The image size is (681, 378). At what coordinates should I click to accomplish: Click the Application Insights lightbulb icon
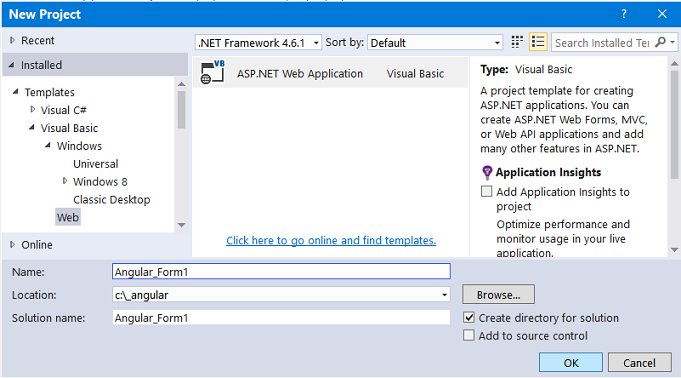(x=487, y=172)
